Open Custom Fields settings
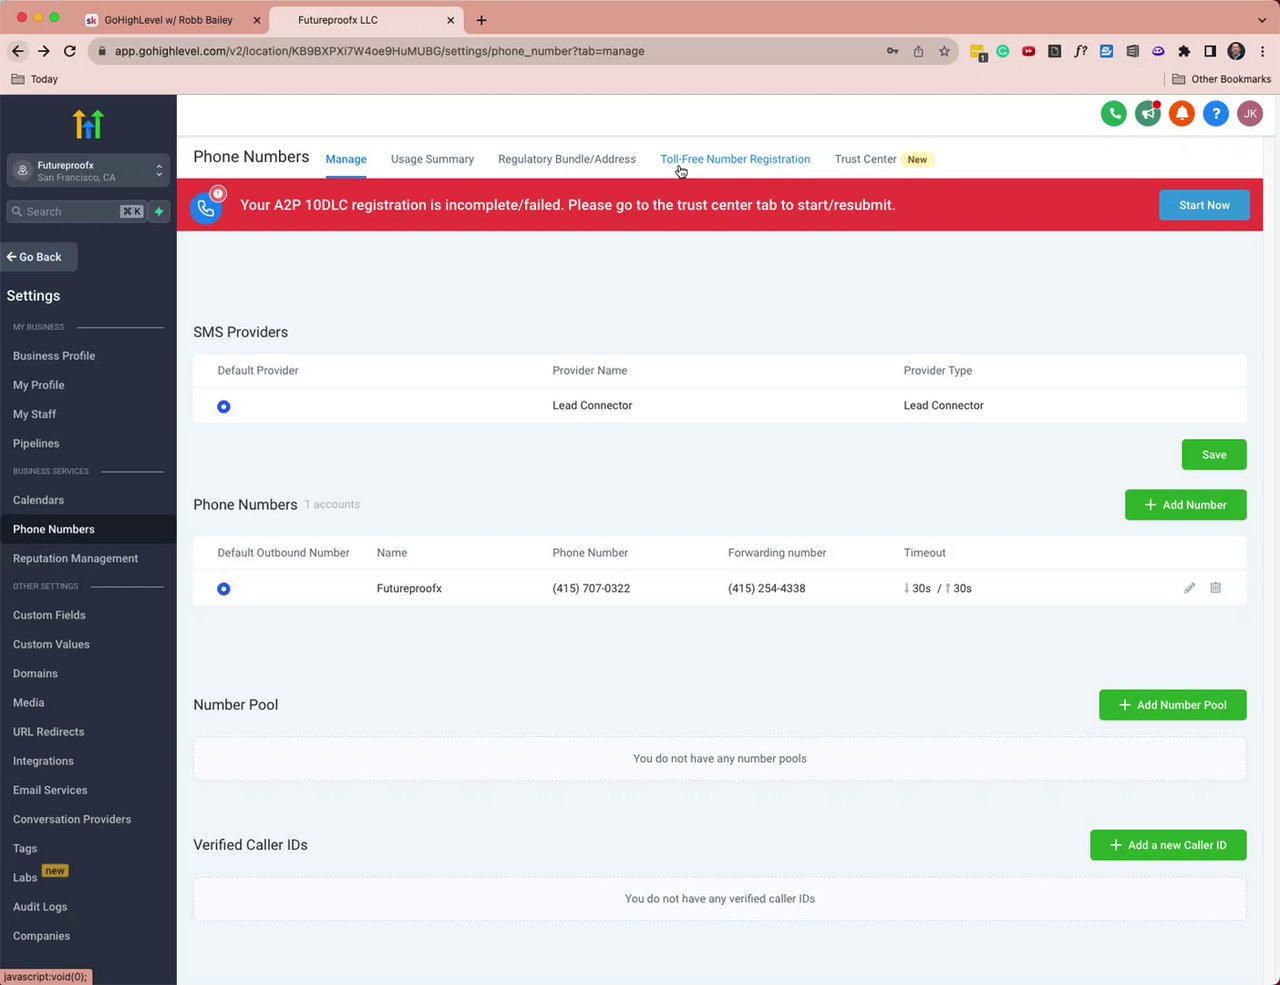This screenshot has width=1280, height=985. [x=49, y=615]
